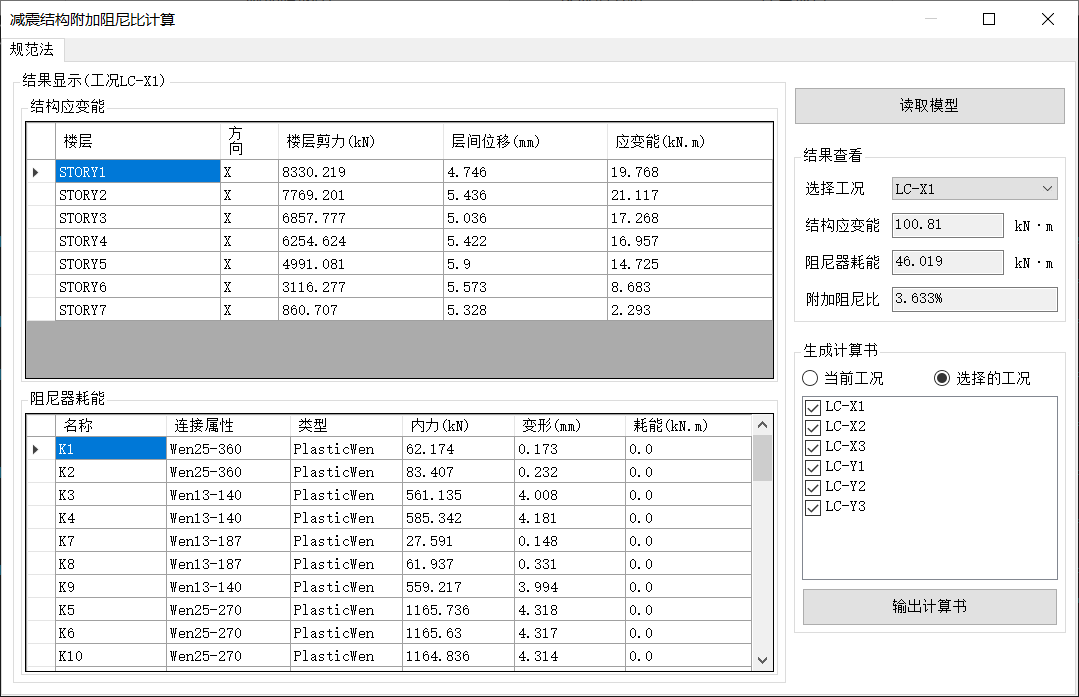Uncheck the LC-Y3 checkbox

coord(813,507)
